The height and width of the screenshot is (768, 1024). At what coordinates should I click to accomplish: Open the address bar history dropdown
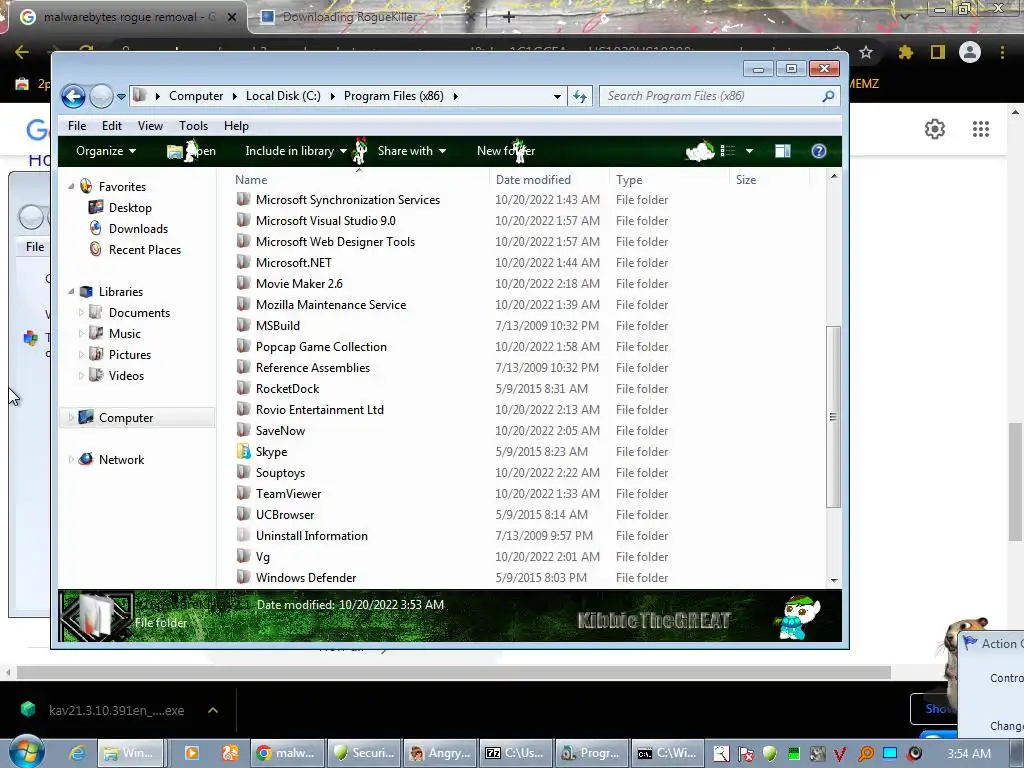point(557,97)
